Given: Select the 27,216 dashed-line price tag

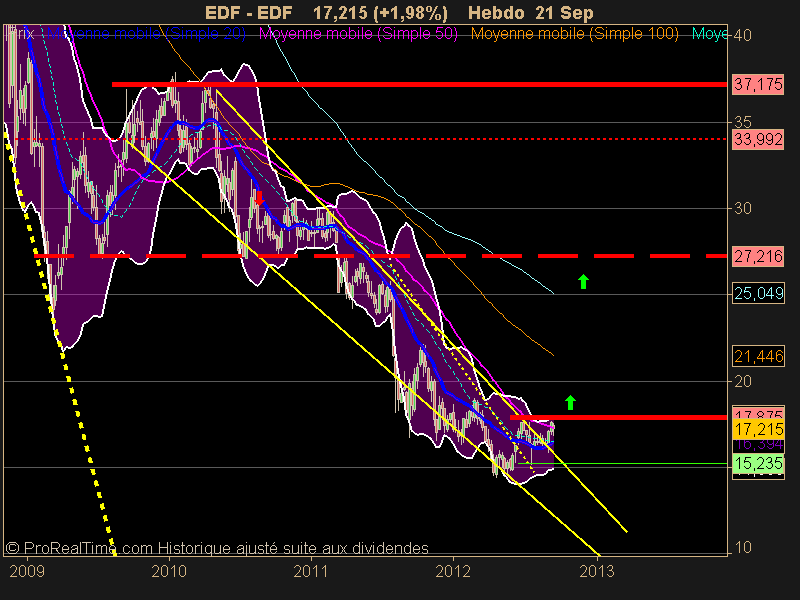Looking at the screenshot, I should [758, 256].
